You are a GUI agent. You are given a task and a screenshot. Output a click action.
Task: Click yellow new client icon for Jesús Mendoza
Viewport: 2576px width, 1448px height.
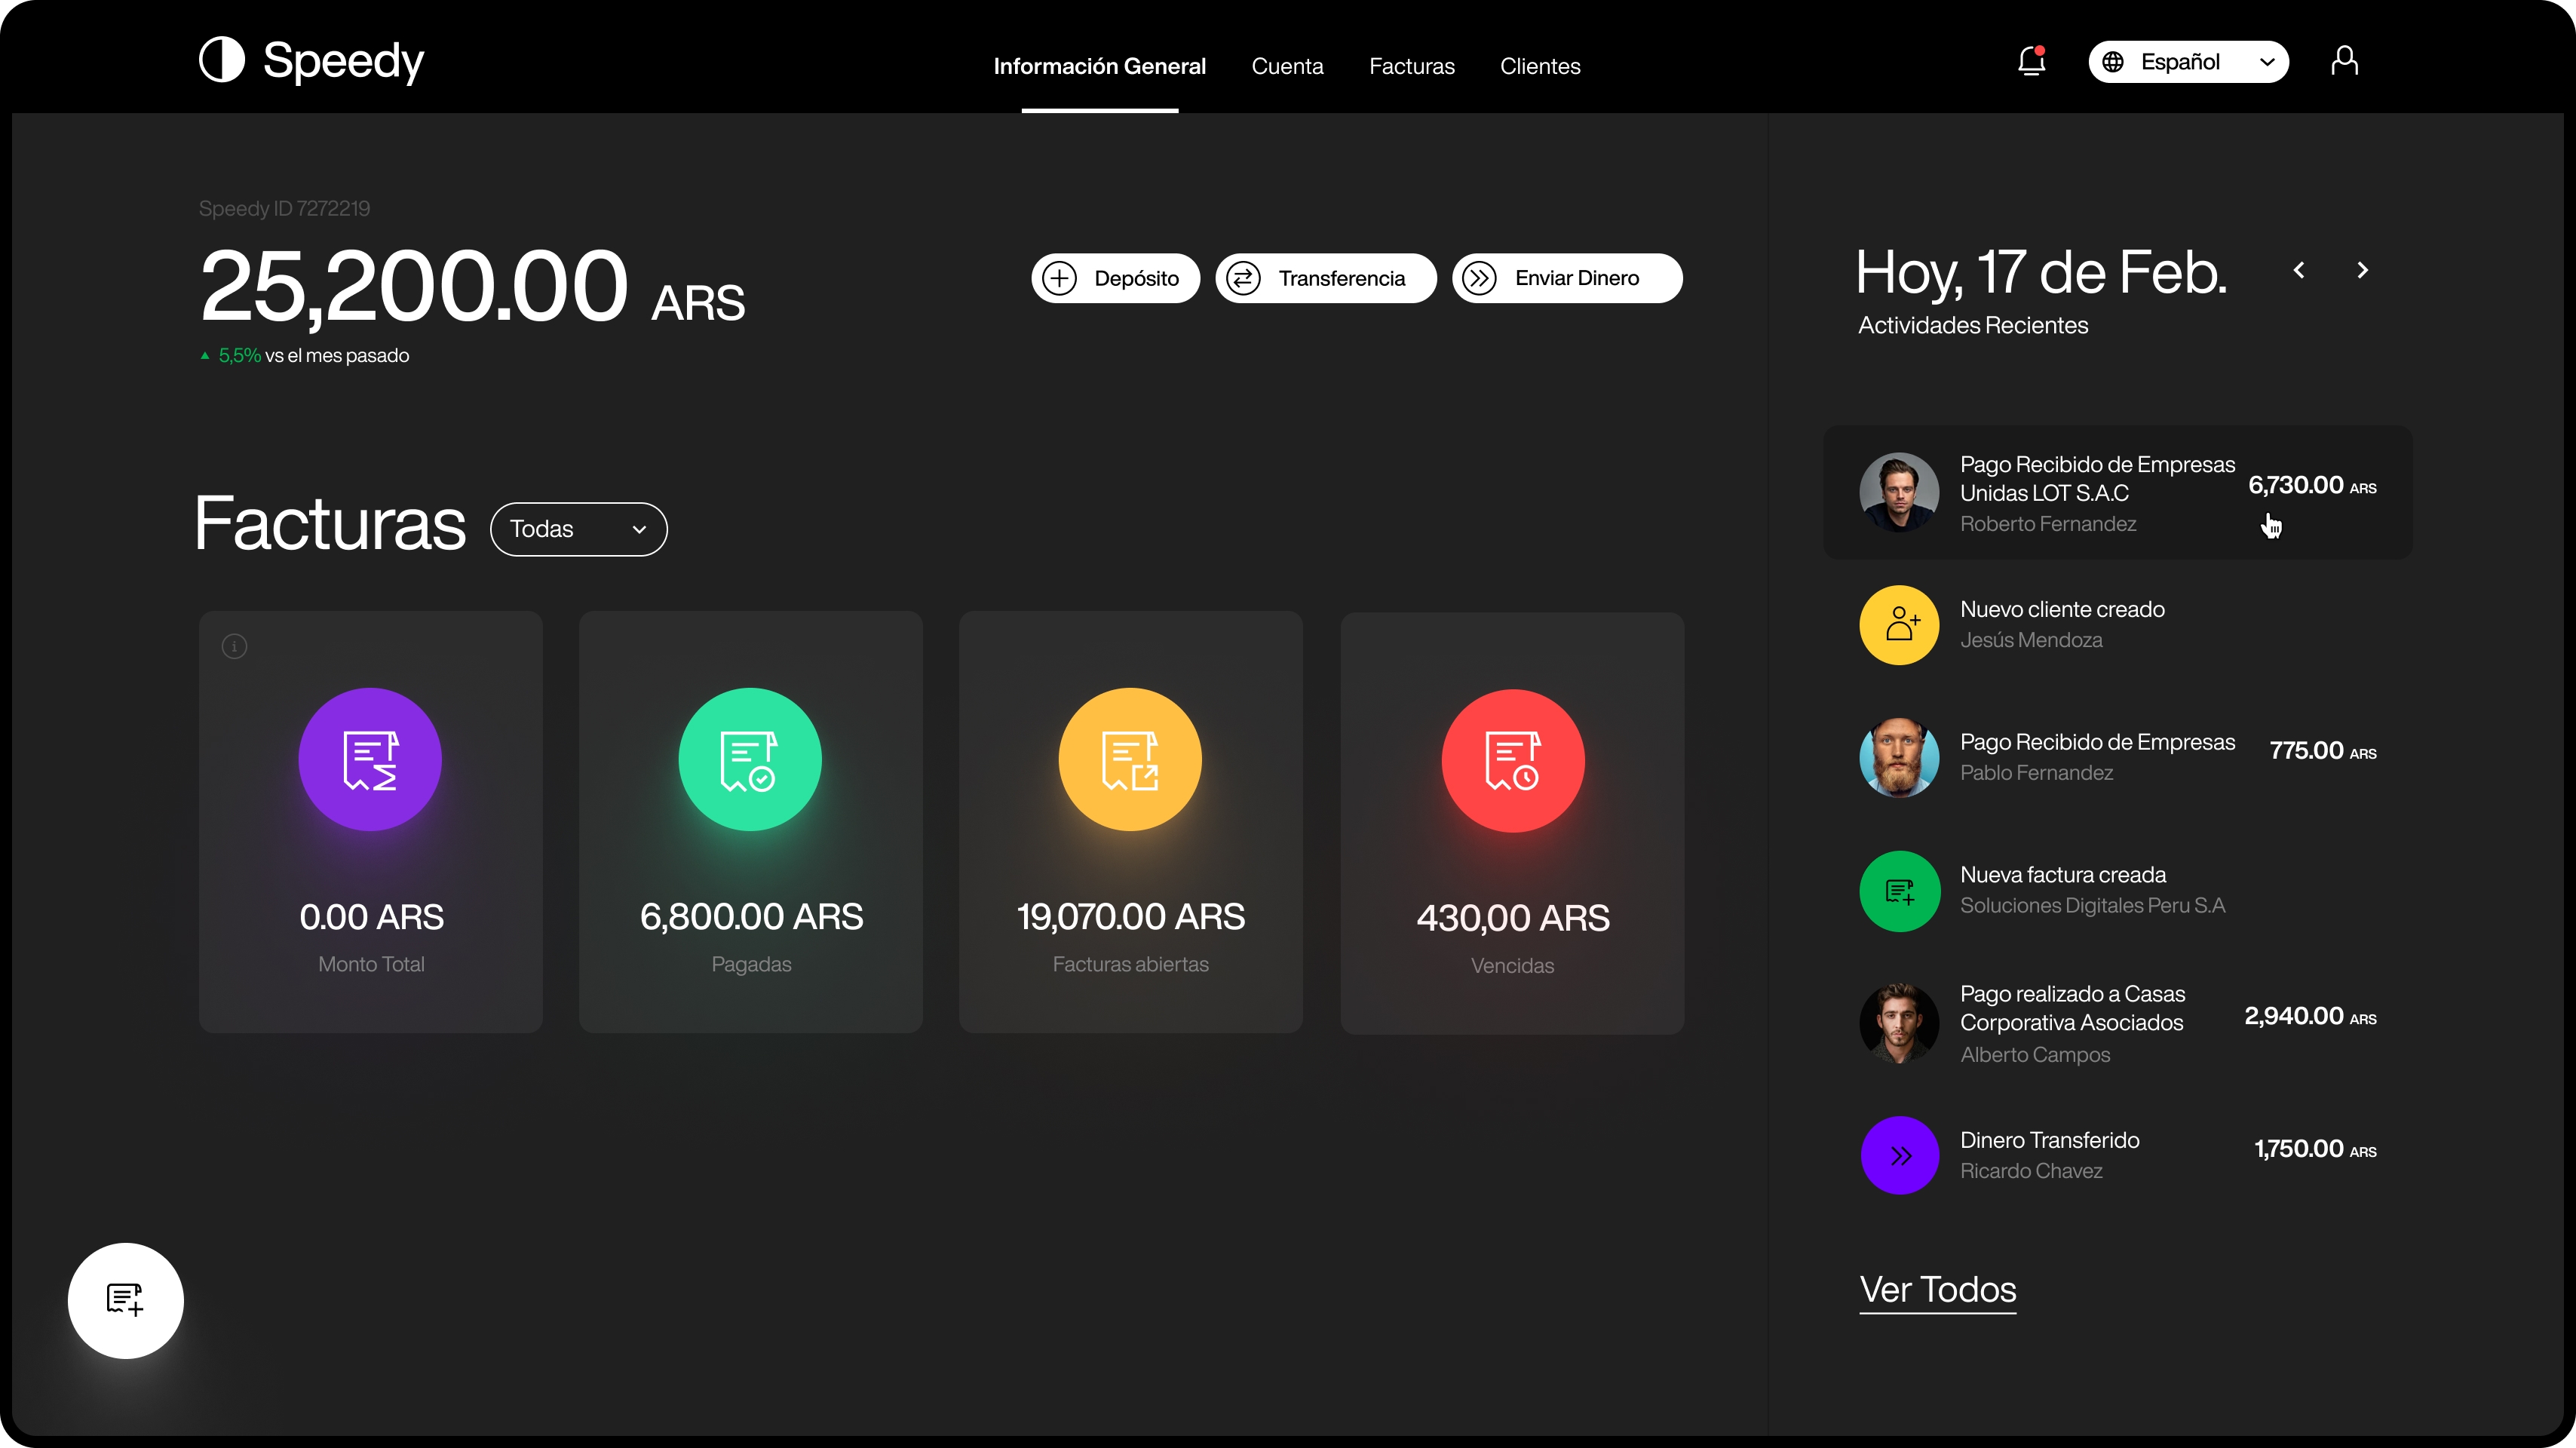click(x=1899, y=625)
